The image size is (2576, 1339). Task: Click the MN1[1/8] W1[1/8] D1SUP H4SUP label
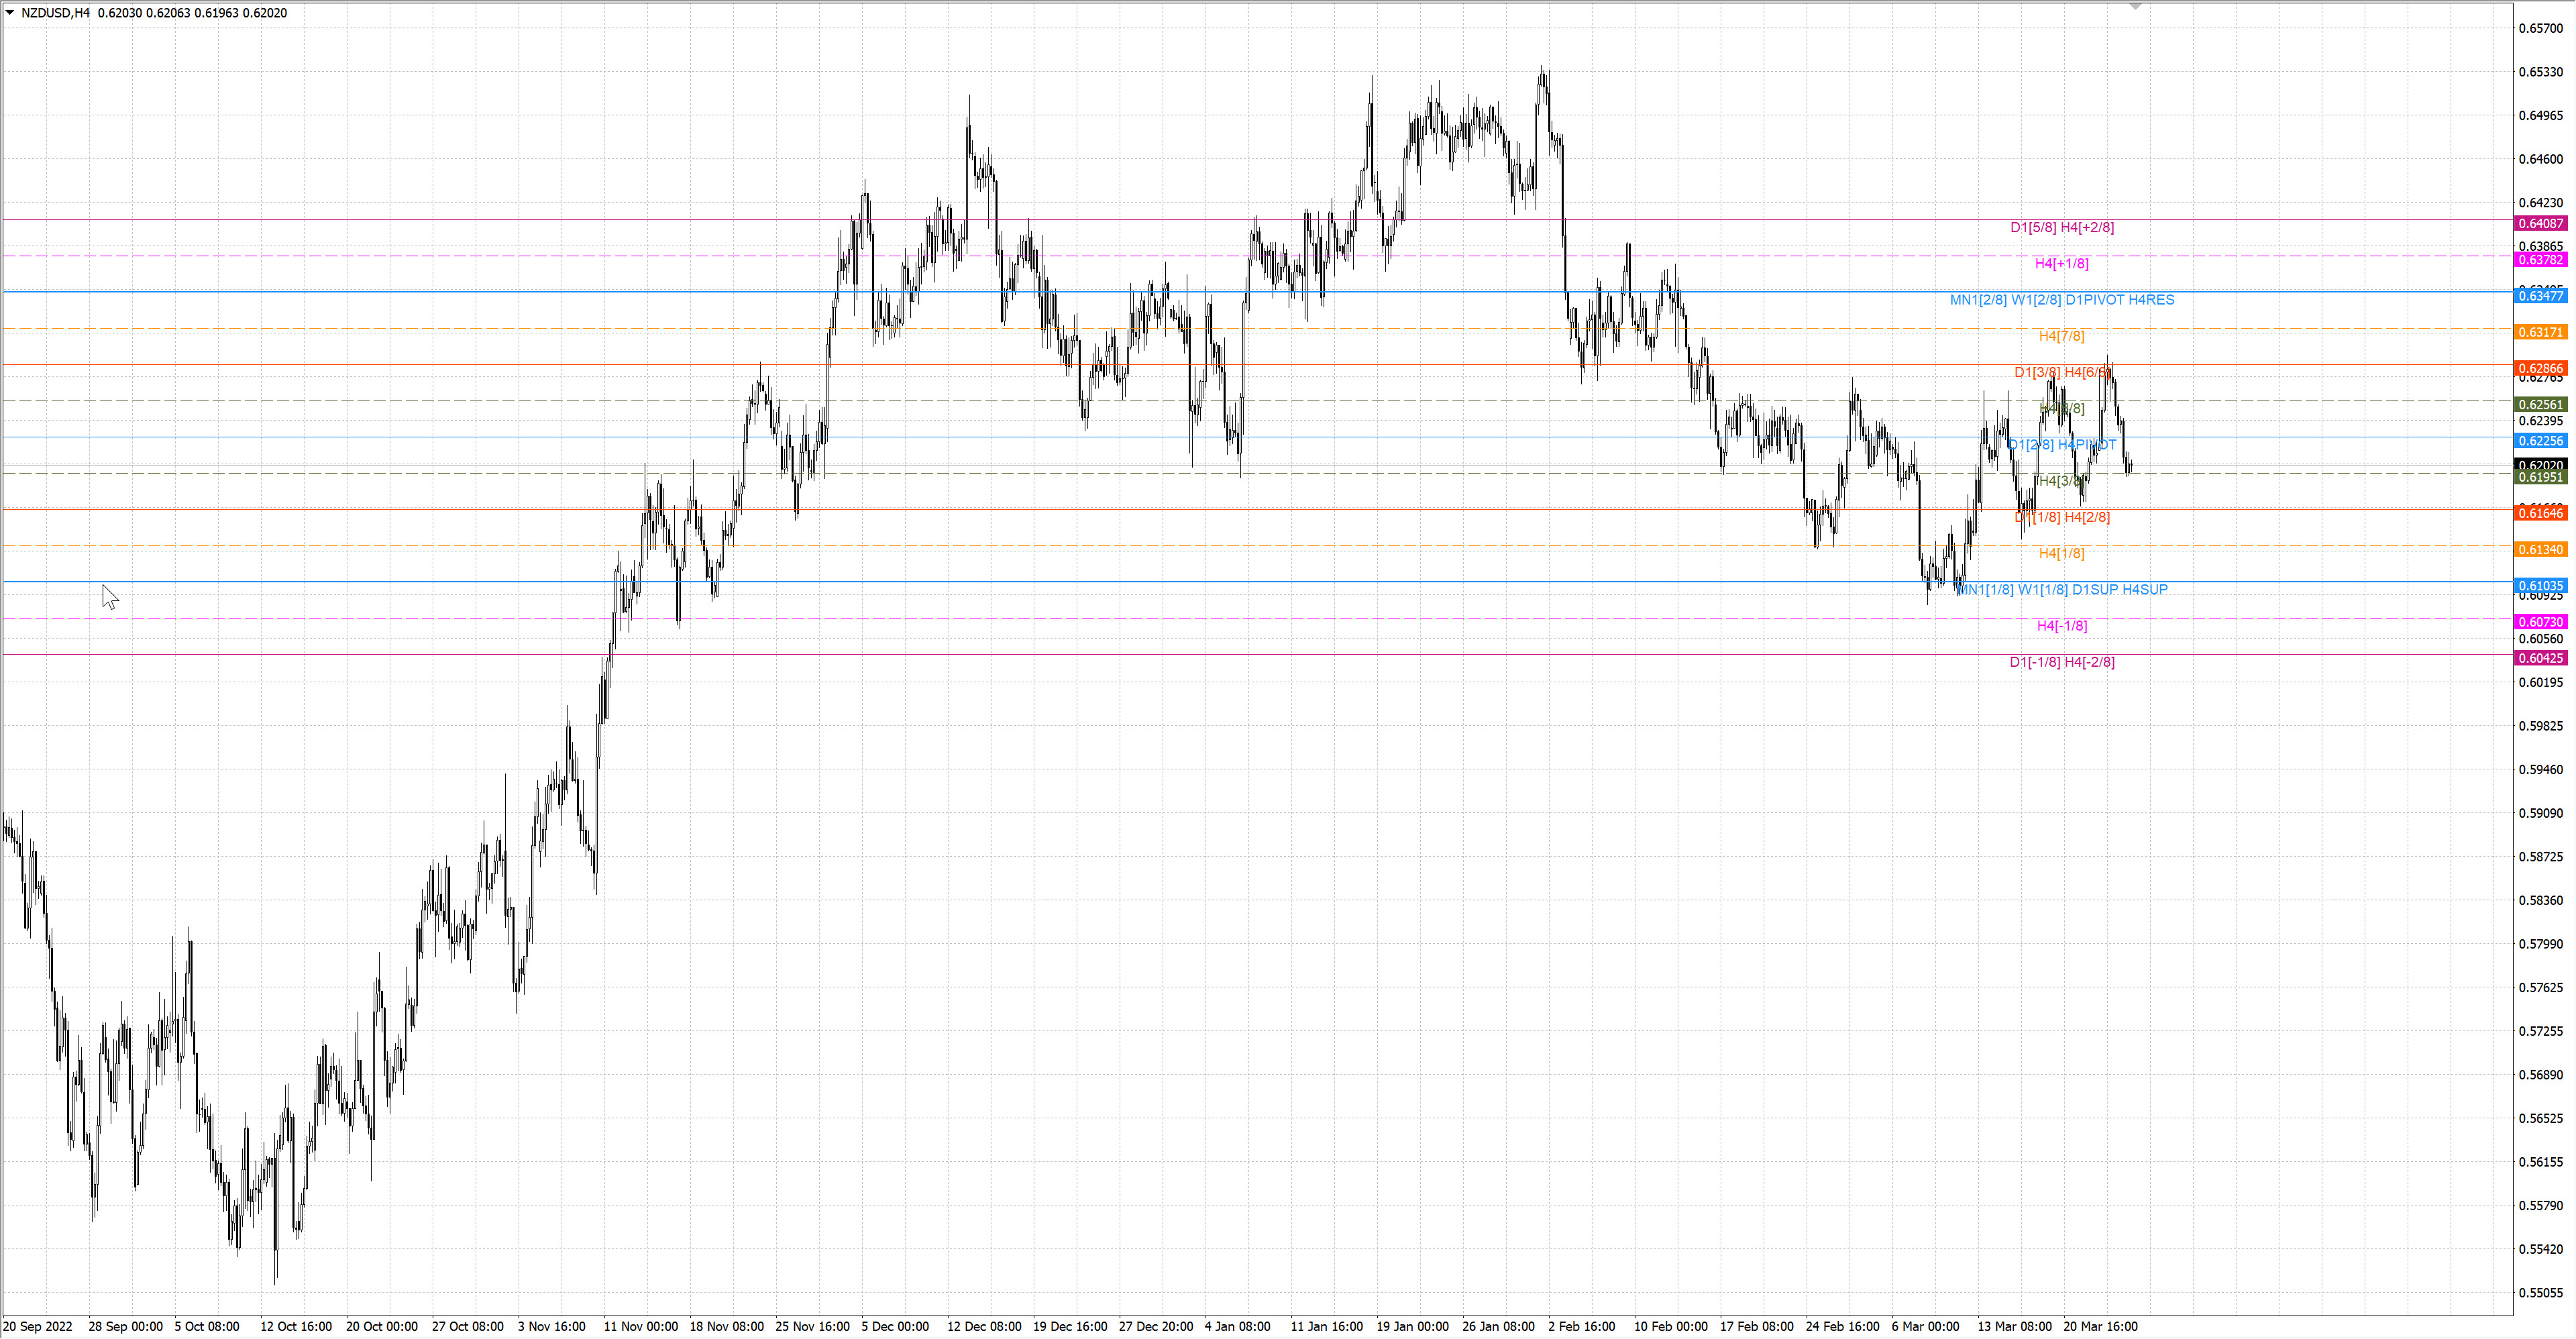pos(2062,590)
